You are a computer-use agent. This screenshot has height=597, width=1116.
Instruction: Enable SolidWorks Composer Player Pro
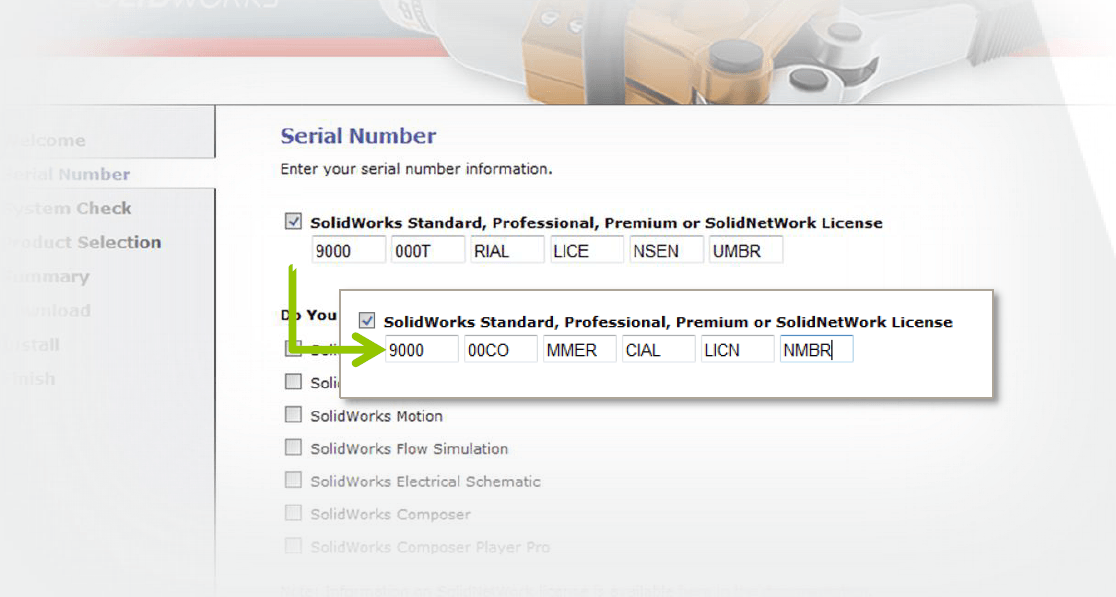pyautogui.click(x=293, y=546)
